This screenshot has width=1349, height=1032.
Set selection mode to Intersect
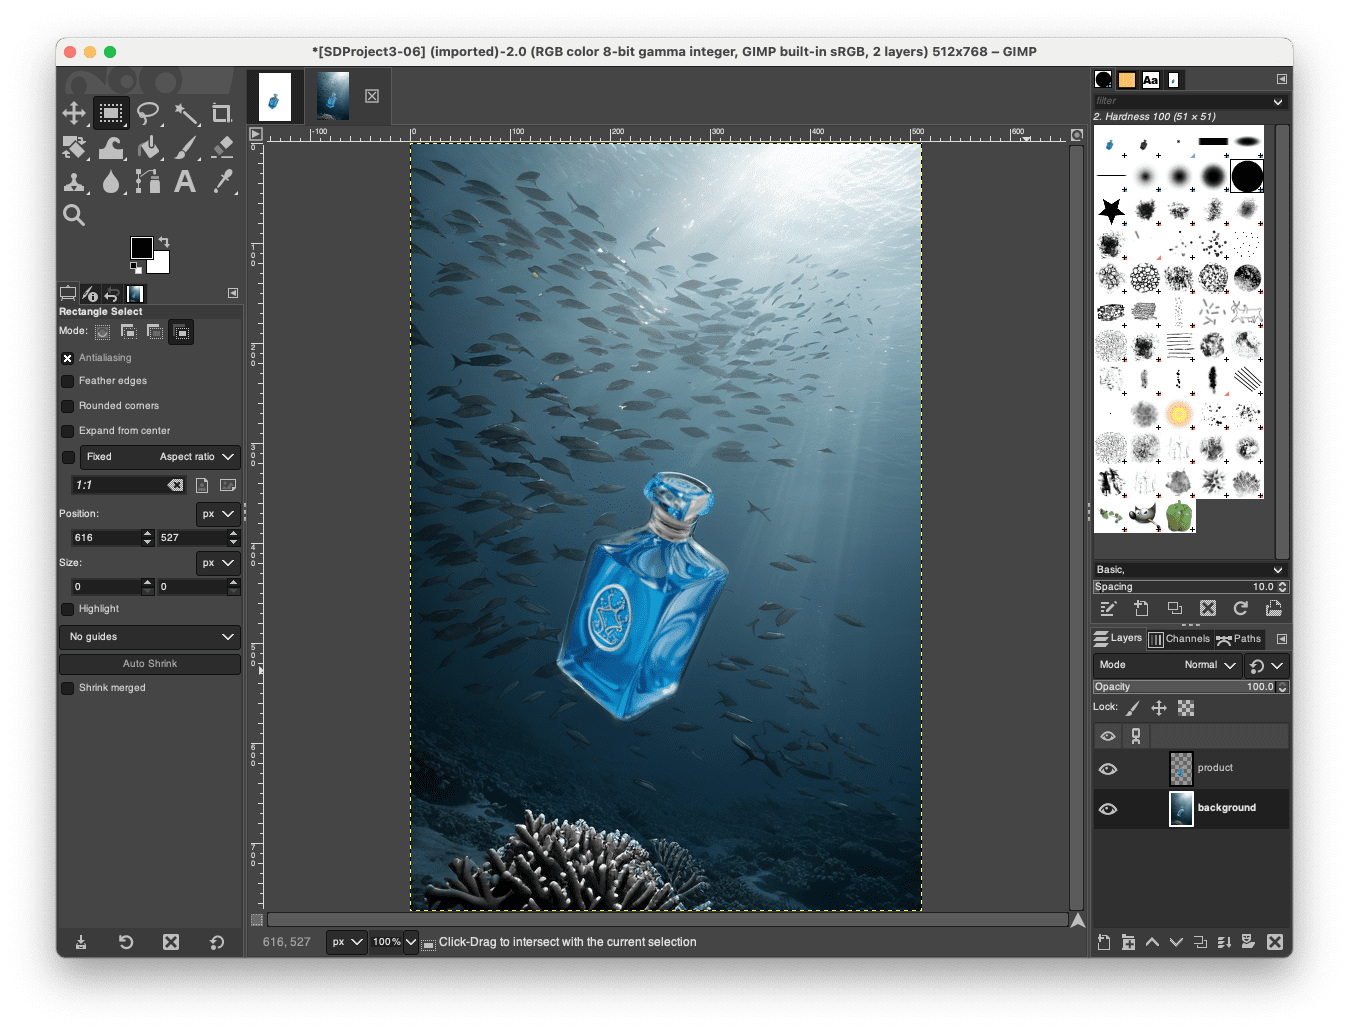tap(181, 332)
